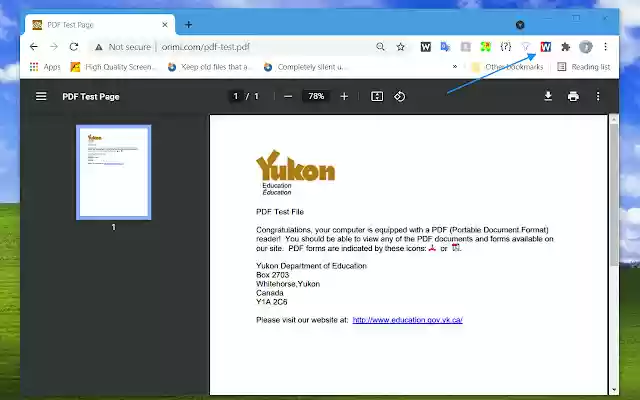Go back using the browser back arrow

pos(33,47)
